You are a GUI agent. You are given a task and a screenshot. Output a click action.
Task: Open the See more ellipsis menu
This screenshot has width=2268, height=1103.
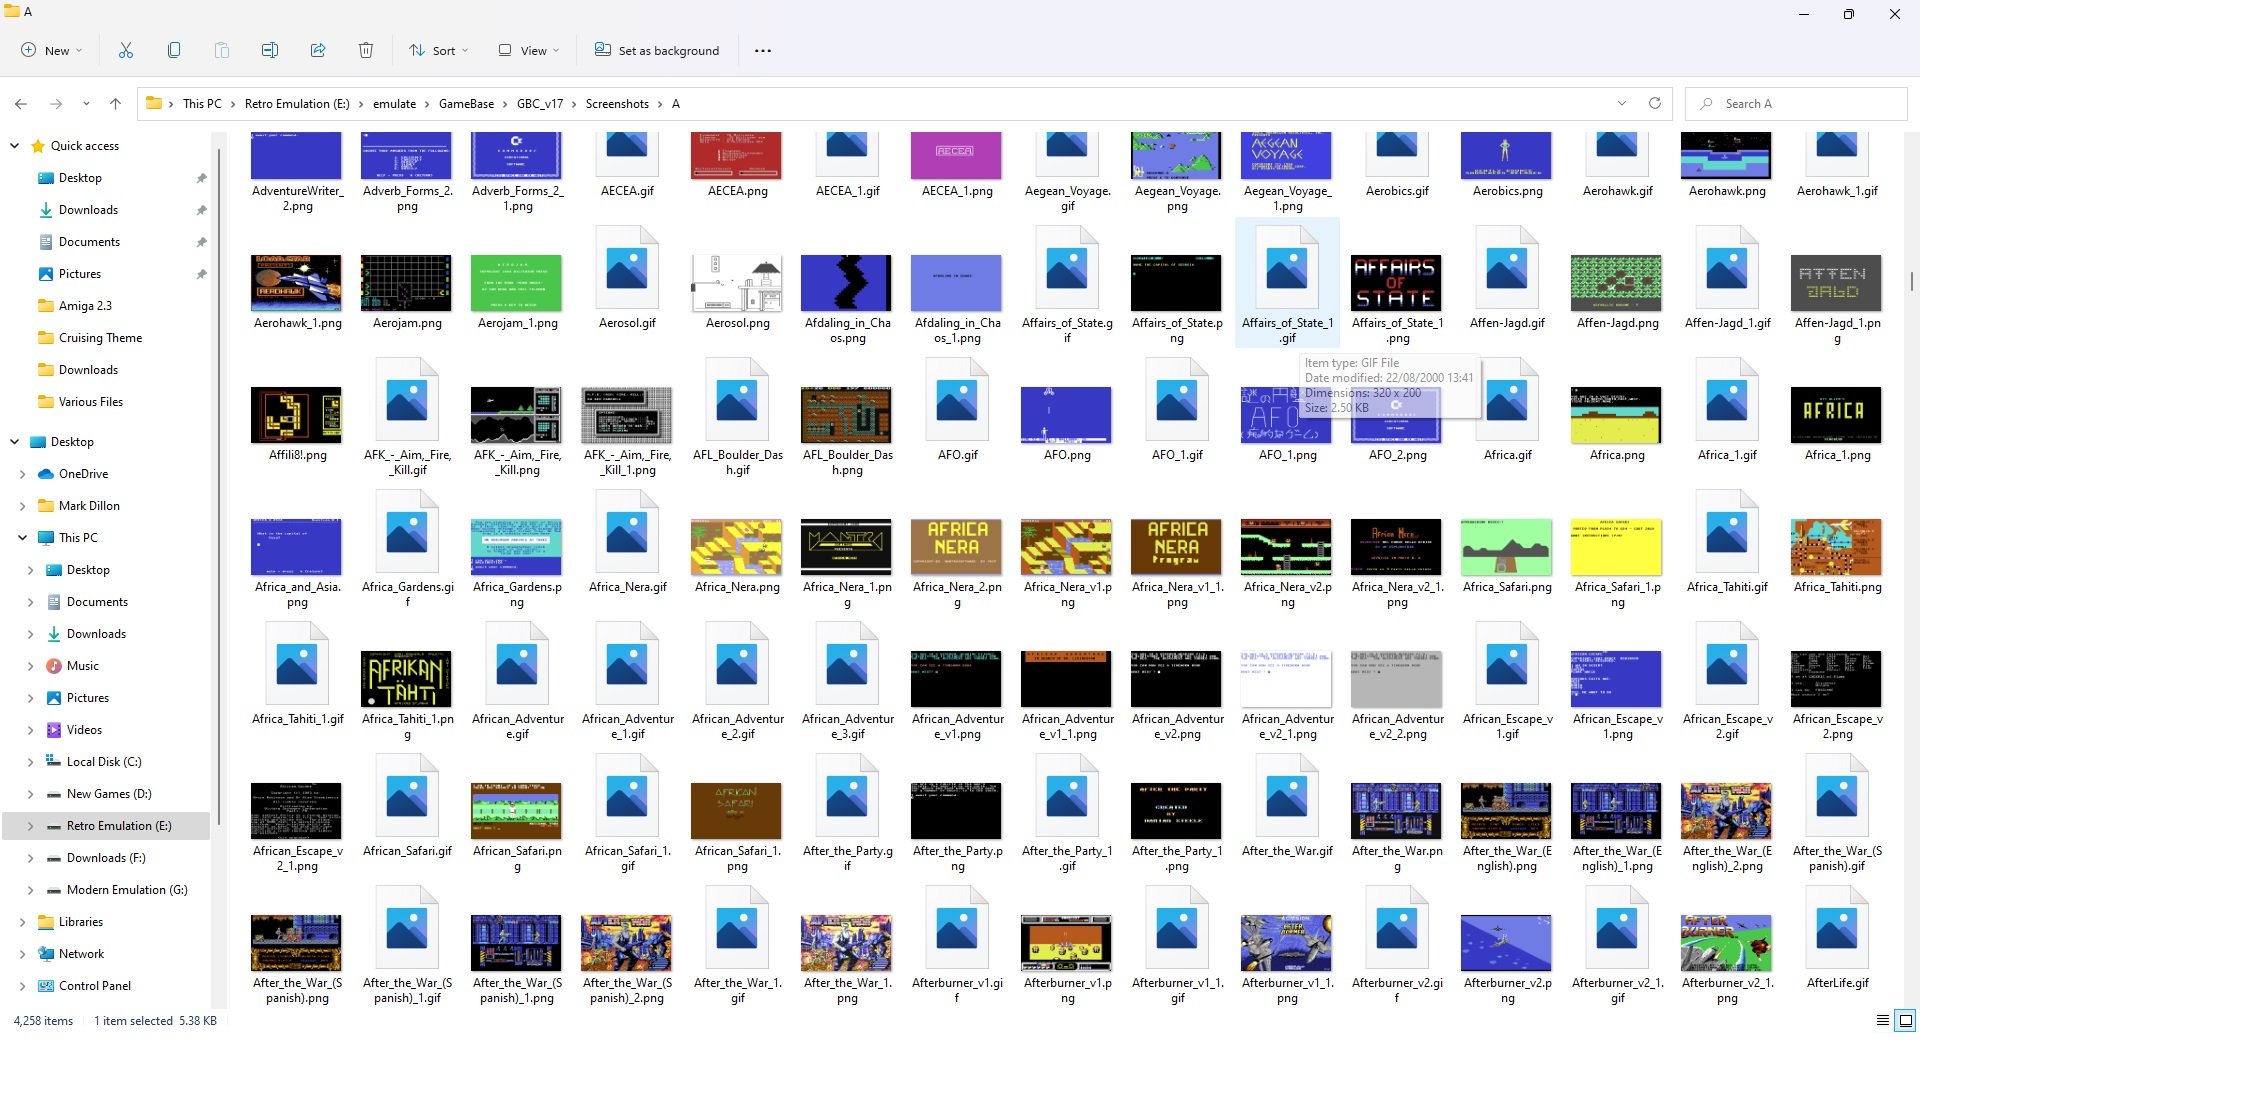point(763,51)
